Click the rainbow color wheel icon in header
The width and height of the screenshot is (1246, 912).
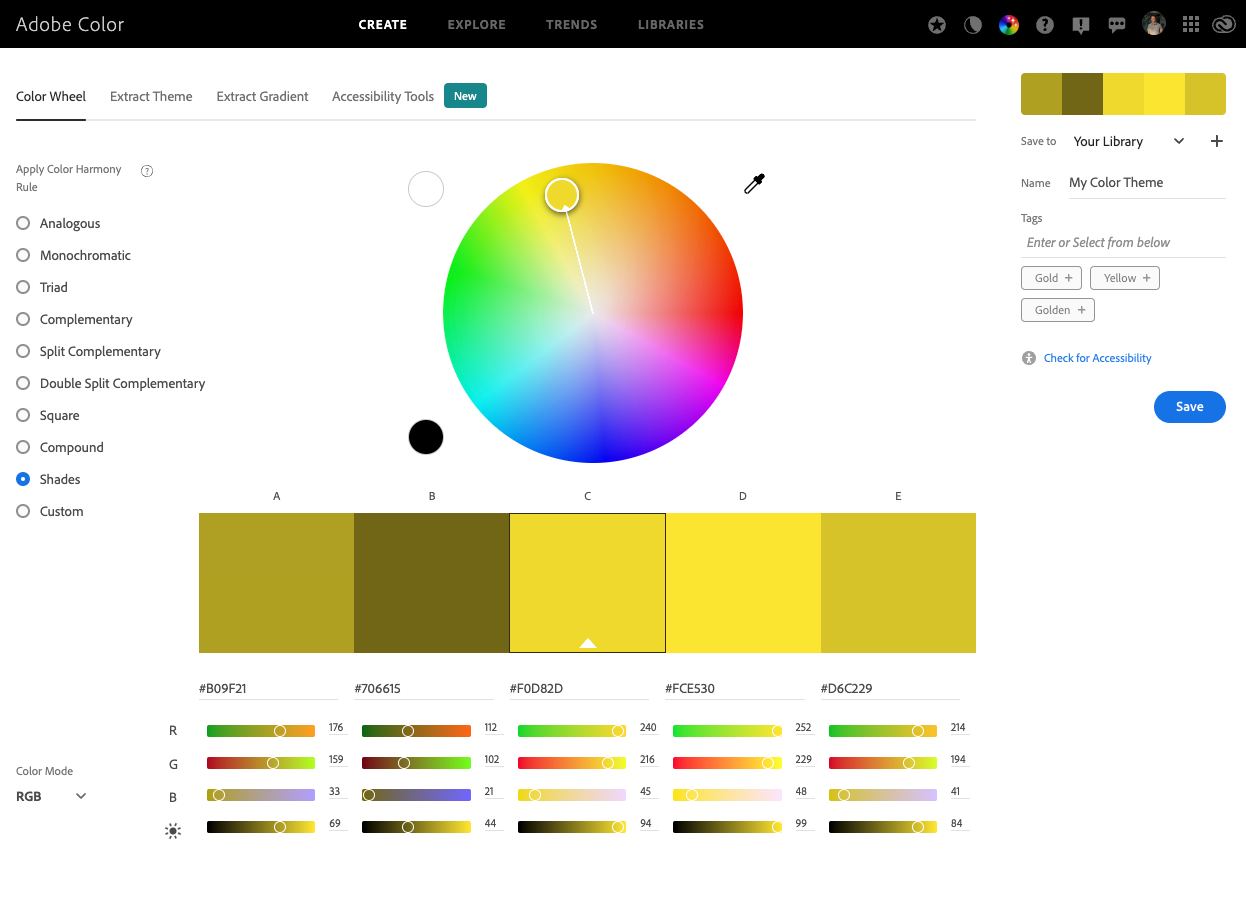click(x=1009, y=25)
